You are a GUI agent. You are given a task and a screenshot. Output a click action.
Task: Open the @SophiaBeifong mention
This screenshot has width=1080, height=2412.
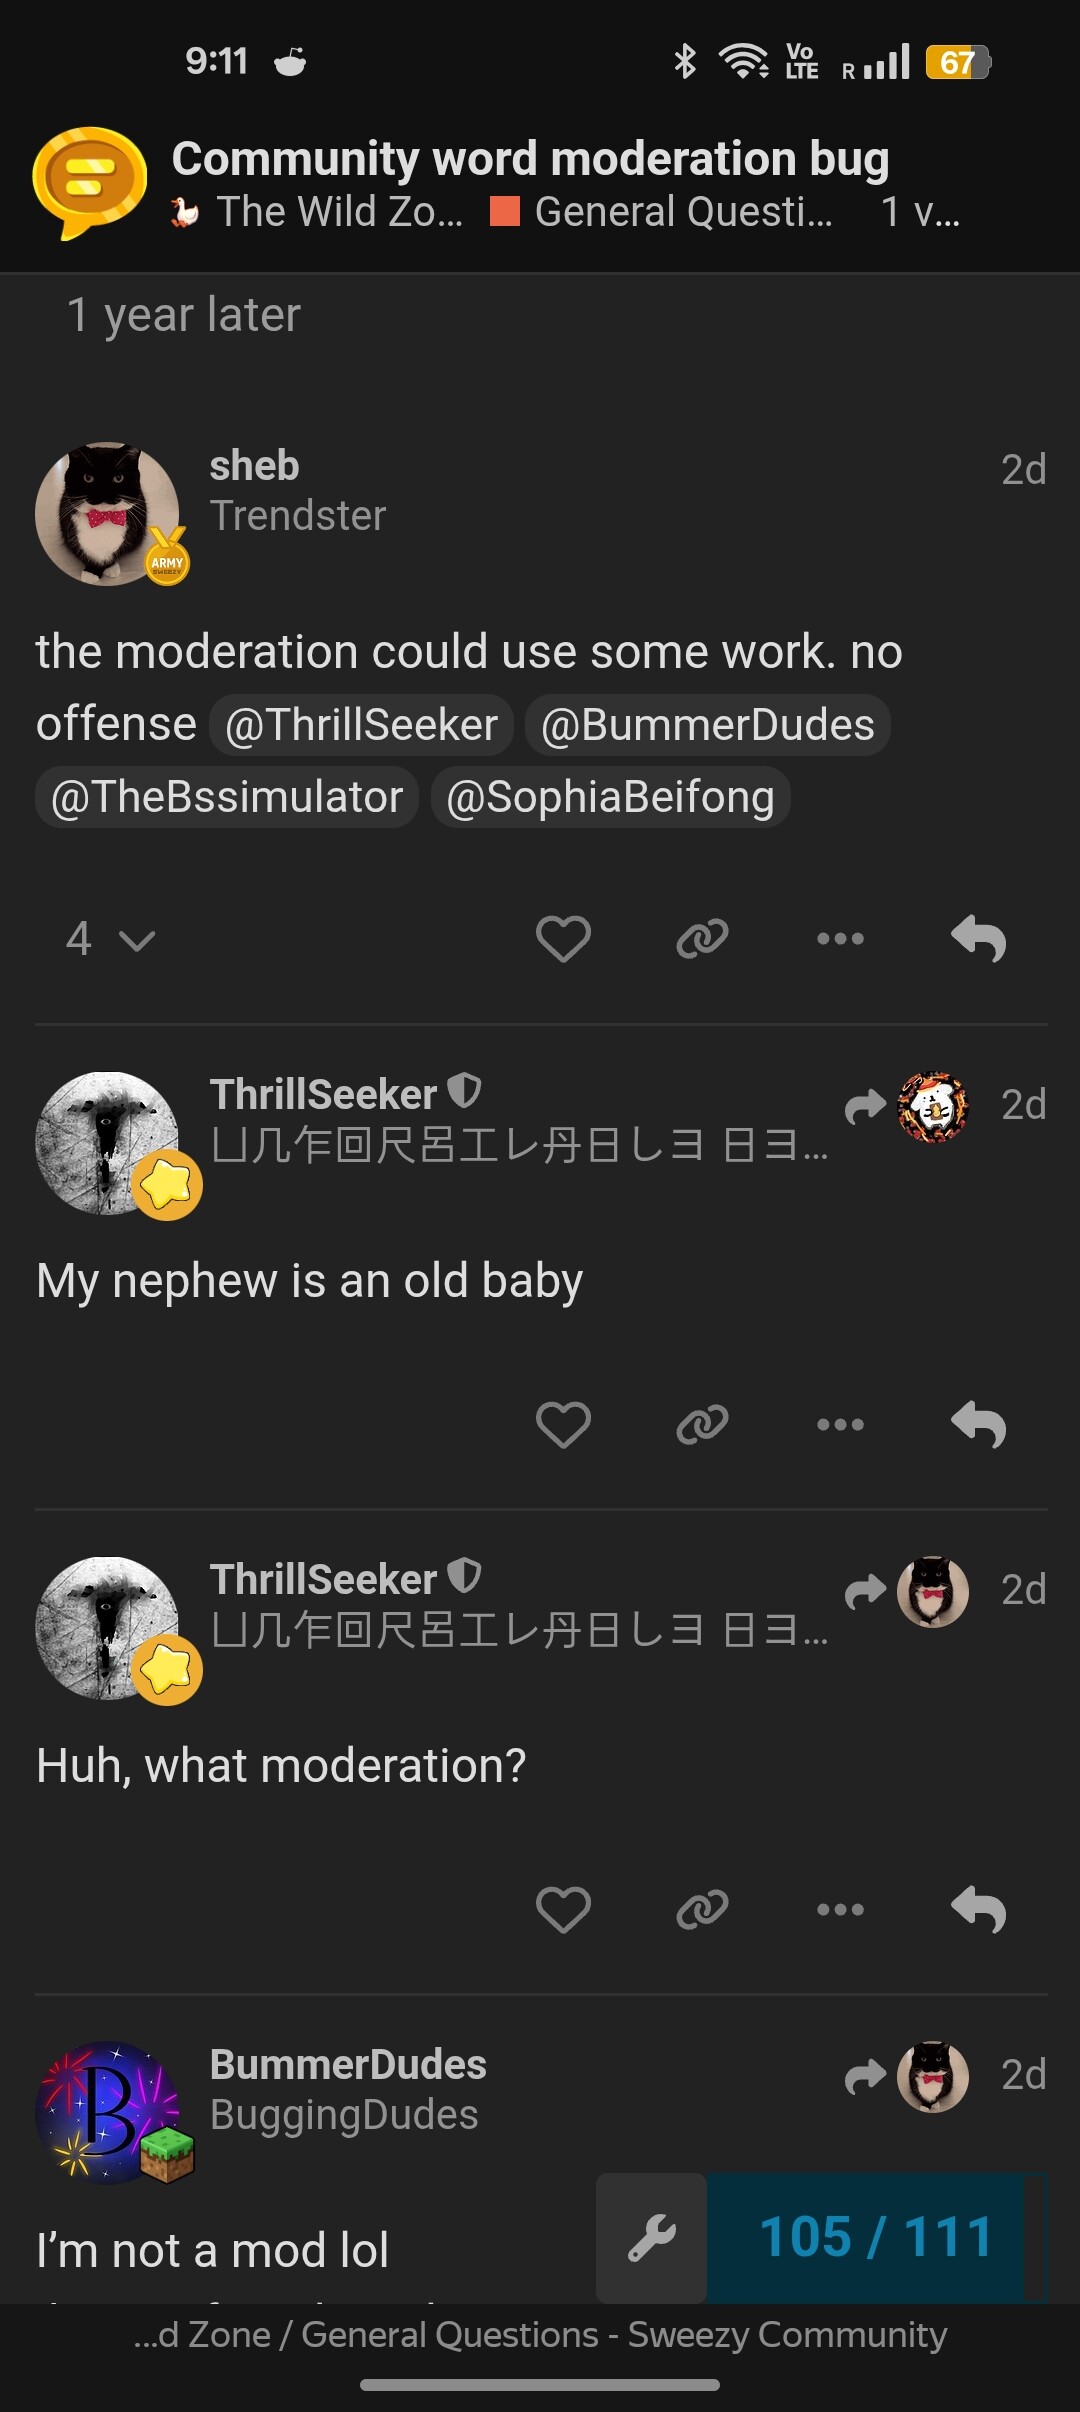610,798
